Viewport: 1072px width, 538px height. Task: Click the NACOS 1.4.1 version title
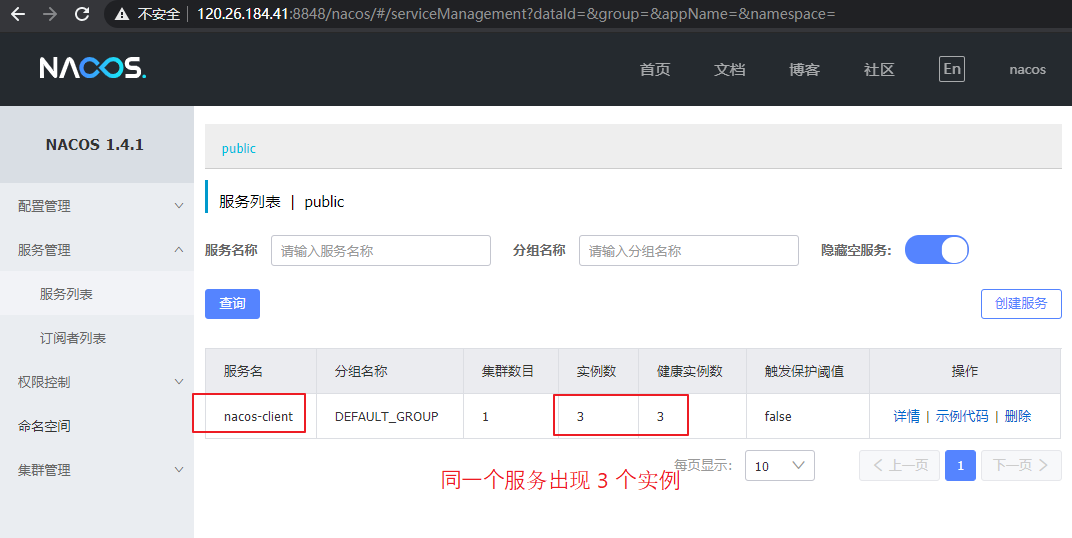point(94,145)
